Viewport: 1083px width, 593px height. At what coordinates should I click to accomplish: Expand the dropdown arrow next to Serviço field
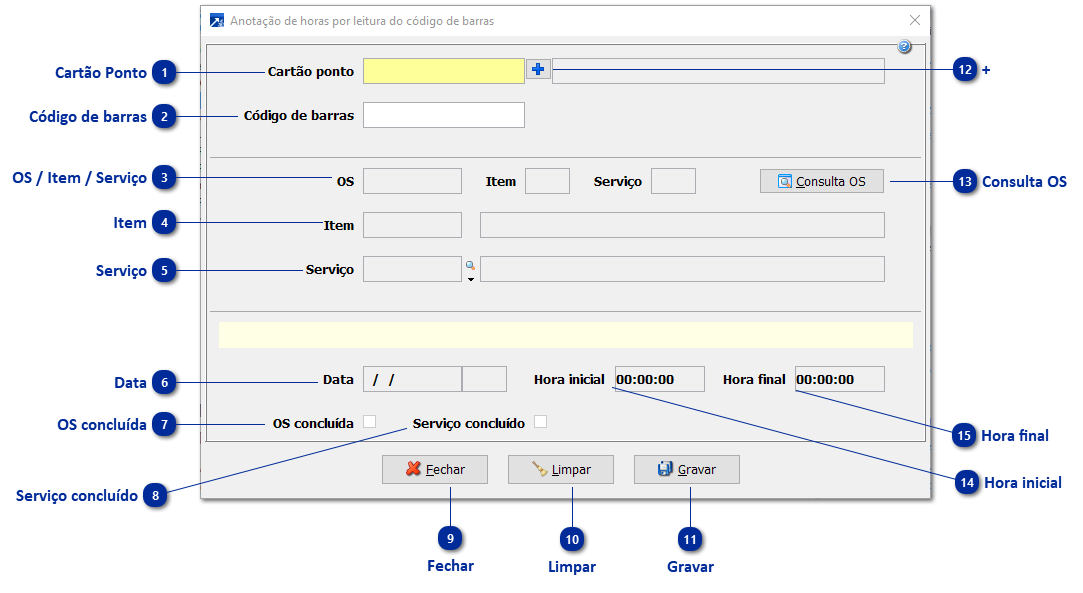click(x=471, y=280)
